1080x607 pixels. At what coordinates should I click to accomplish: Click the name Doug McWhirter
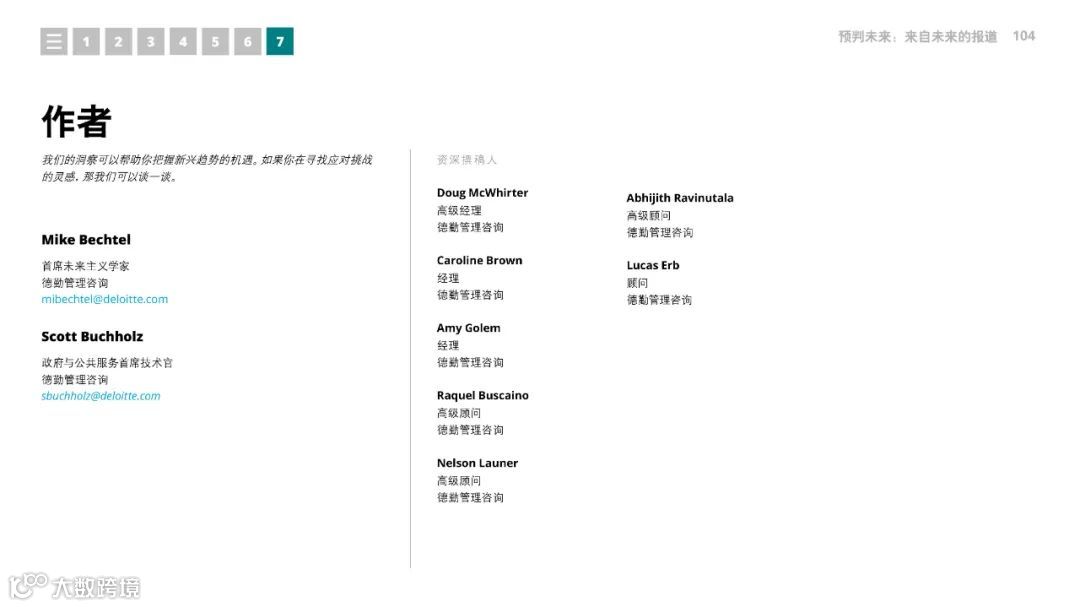point(482,193)
